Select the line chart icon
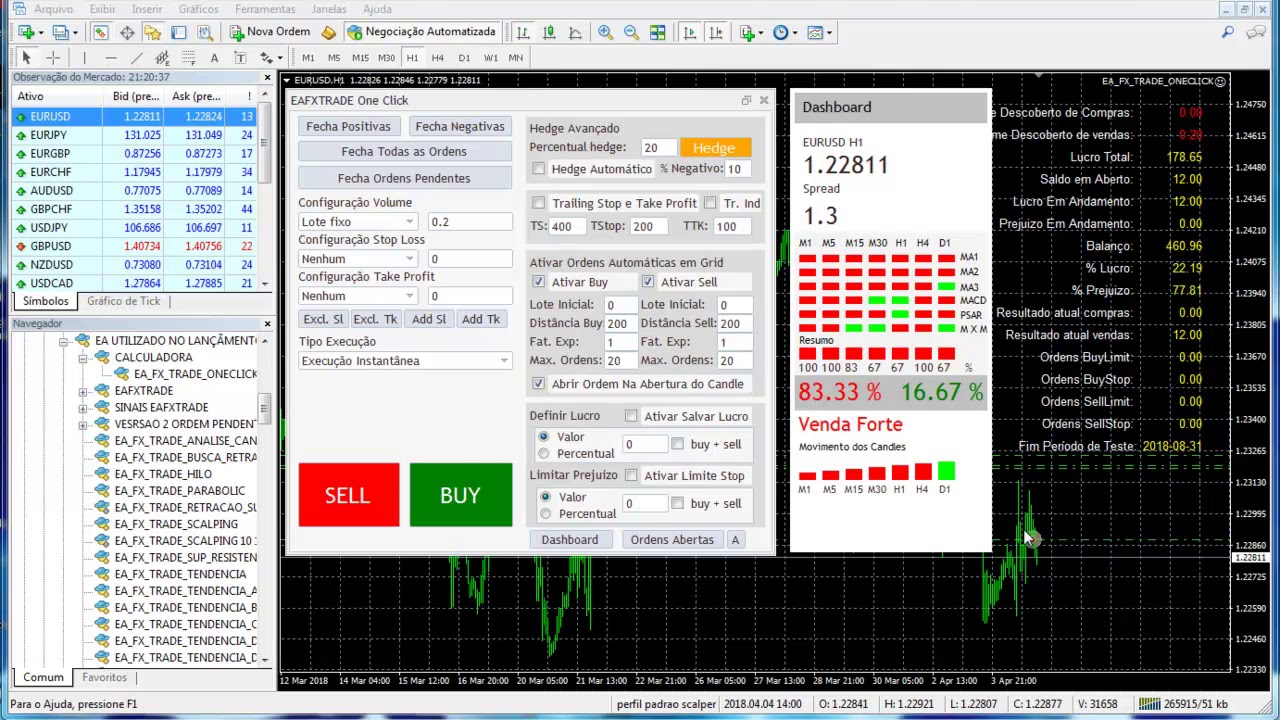Image resolution: width=1280 pixels, height=720 pixels. [x=575, y=32]
